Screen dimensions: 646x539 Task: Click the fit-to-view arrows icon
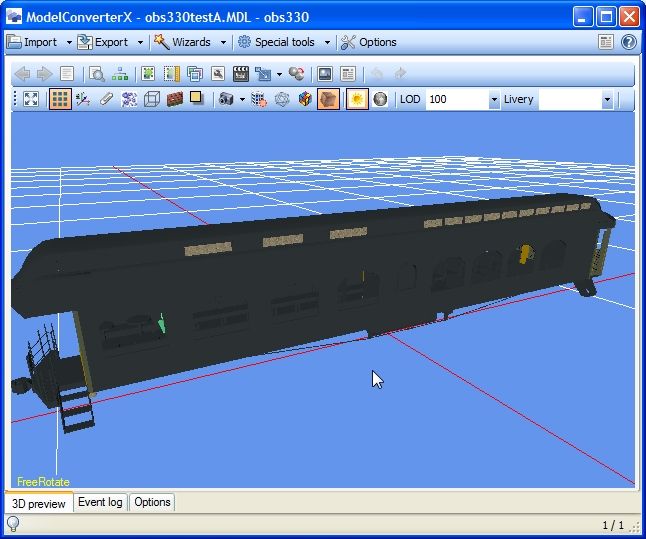[31, 100]
